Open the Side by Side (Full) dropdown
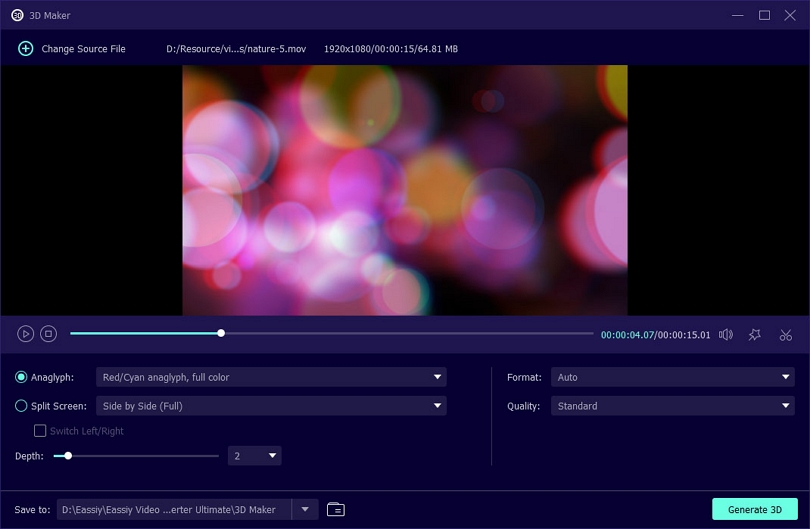Image resolution: width=810 pixels, height=529 pixels. pos(271,406)
